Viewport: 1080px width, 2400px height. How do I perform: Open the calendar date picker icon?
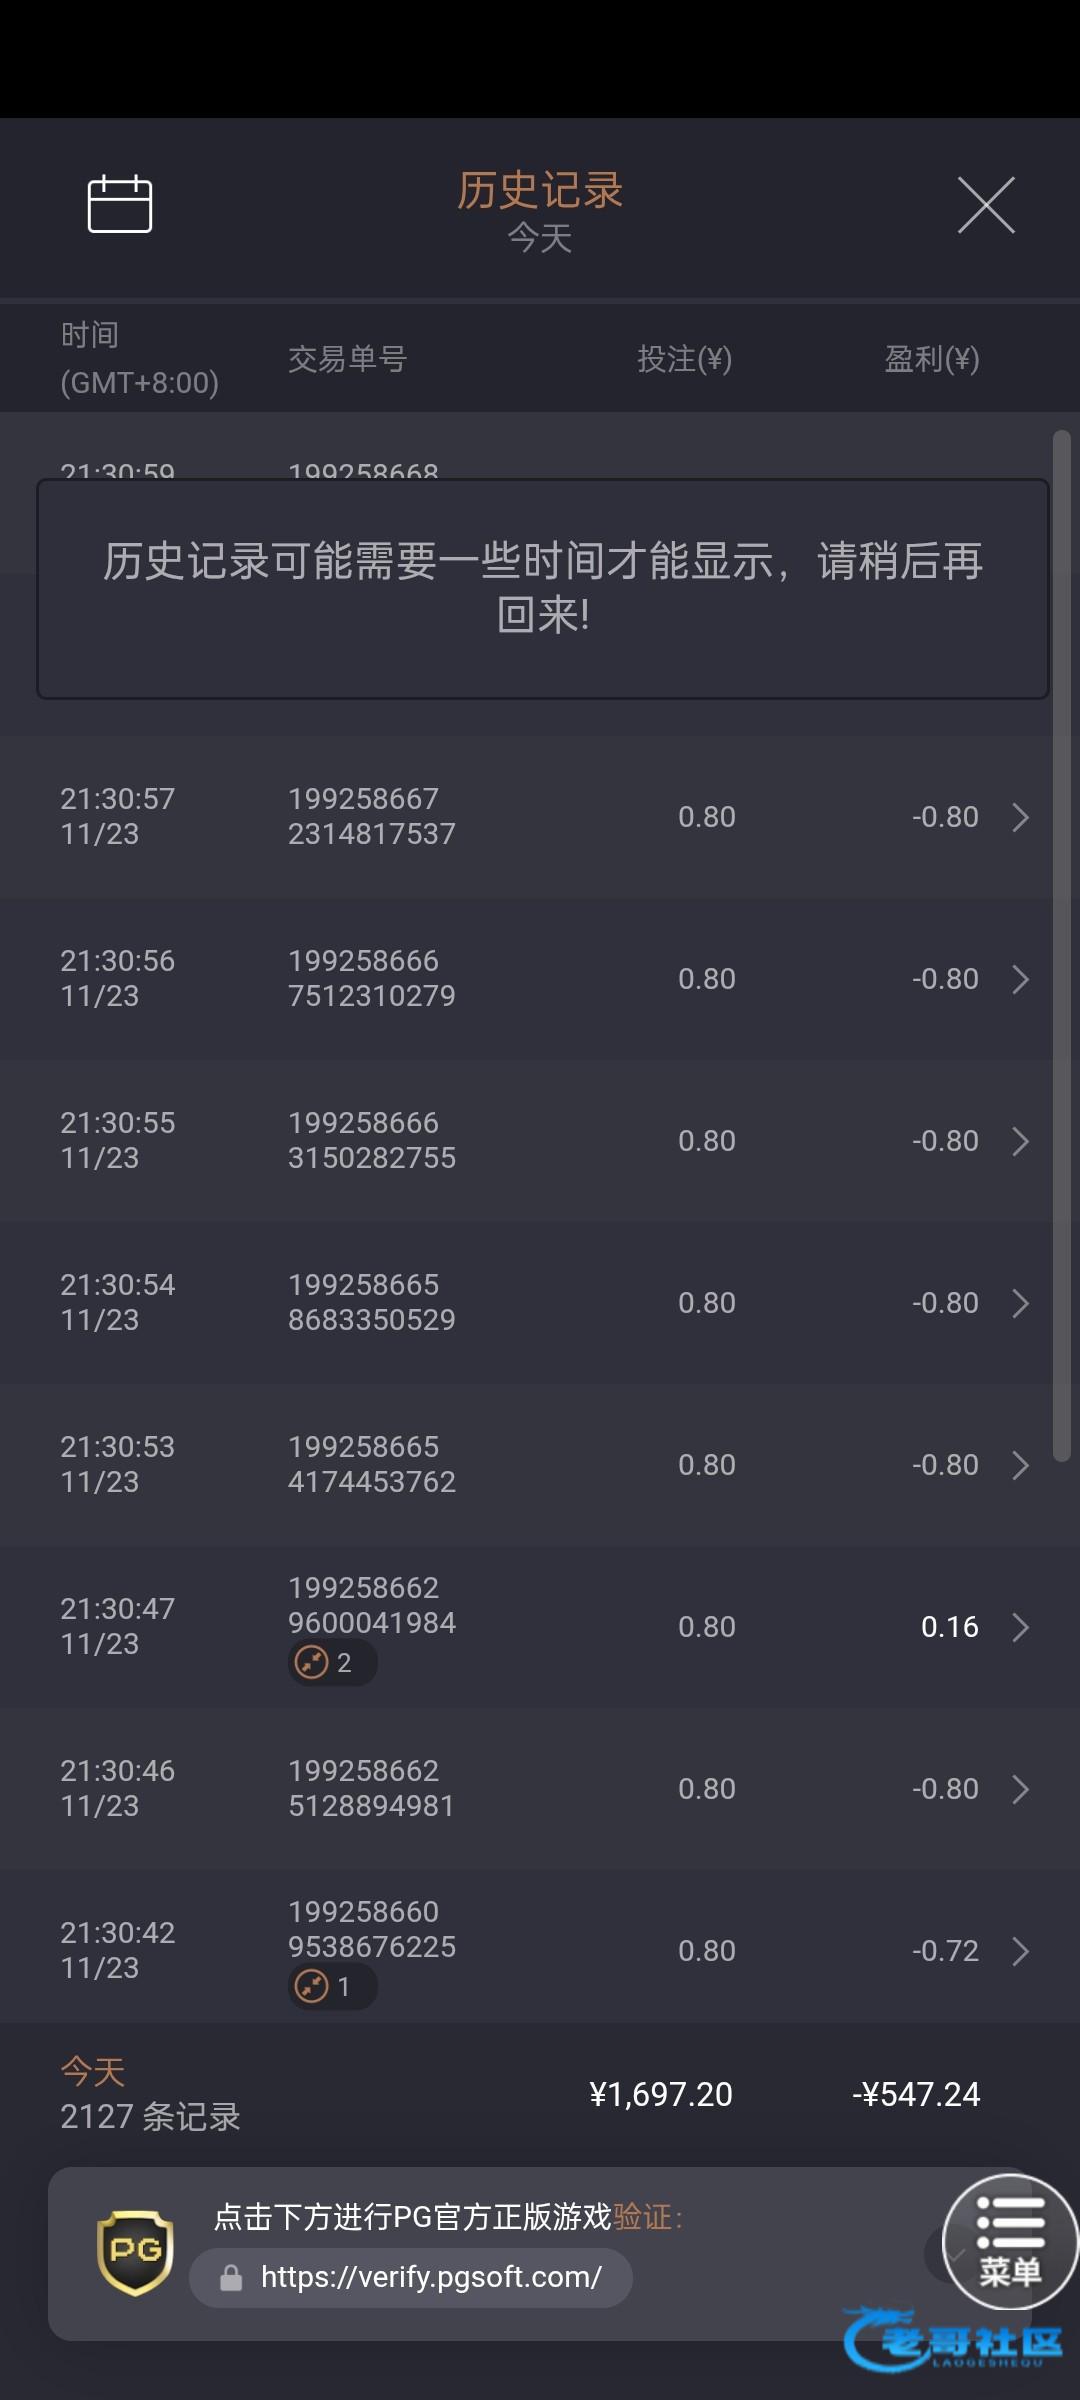coord(120,204)
